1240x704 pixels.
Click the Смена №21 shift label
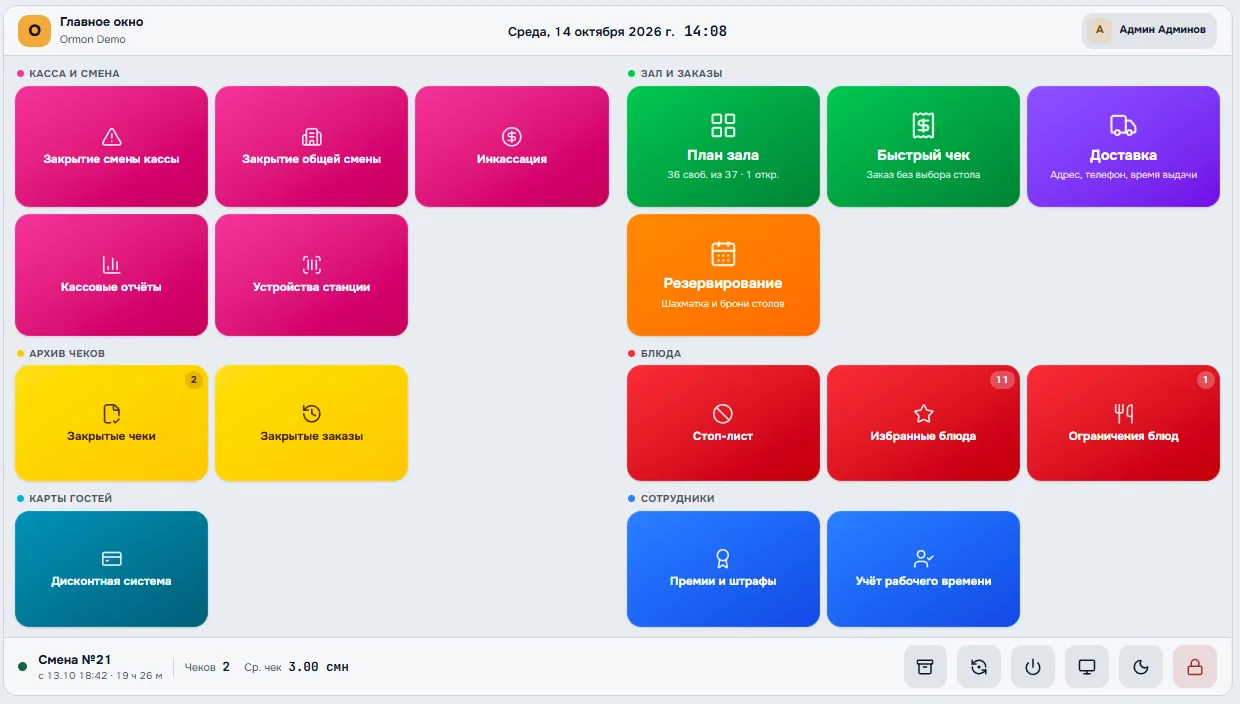75,659
